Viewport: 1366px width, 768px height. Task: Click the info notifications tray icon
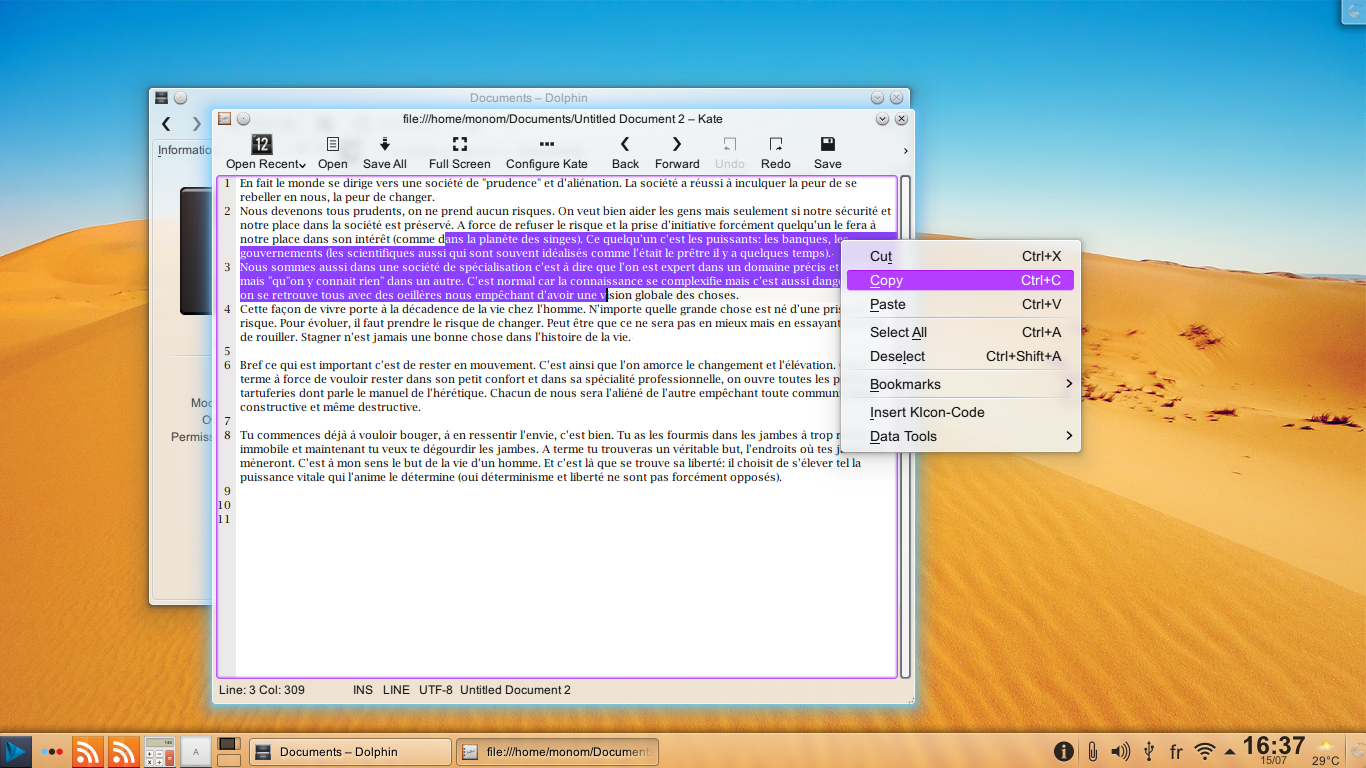point(1065,751)
